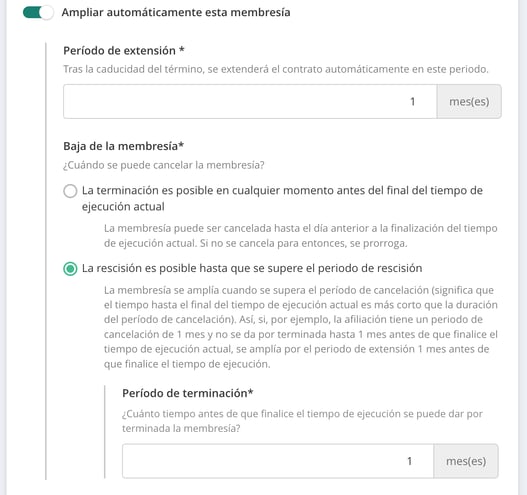Select the 'La terminación es posible en cualquier momento' radio

pyautogui.click(x=70, y=191)
